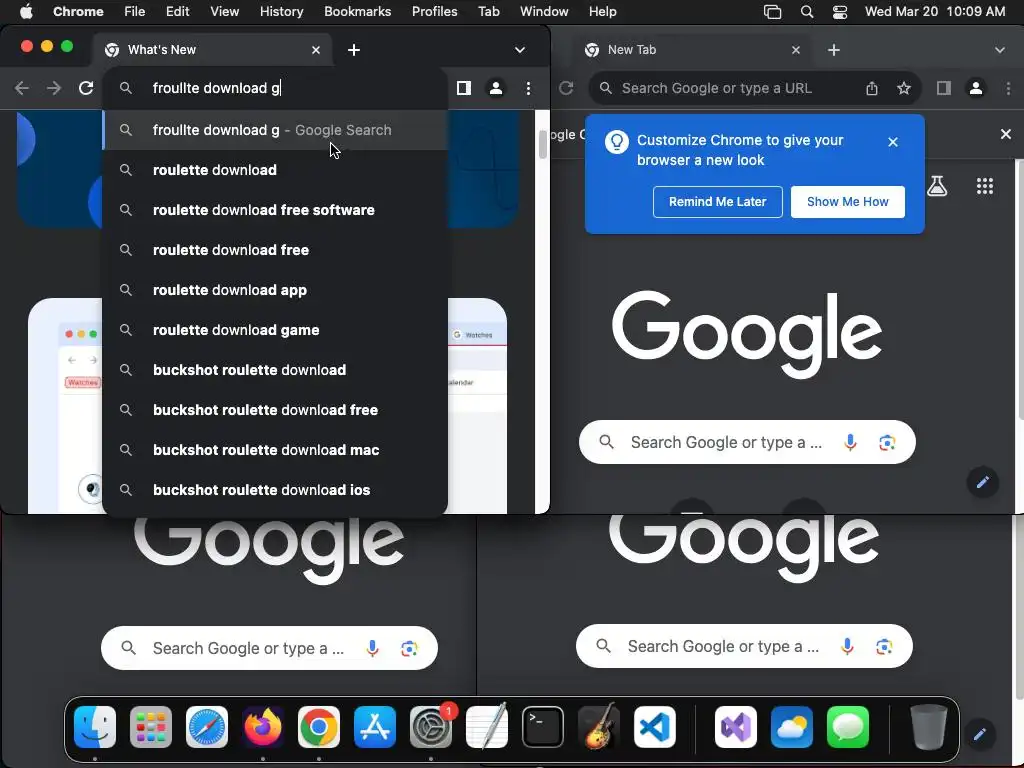
Task: Click Google Lens in bottom-left Google page
Action: pos(409,648)
